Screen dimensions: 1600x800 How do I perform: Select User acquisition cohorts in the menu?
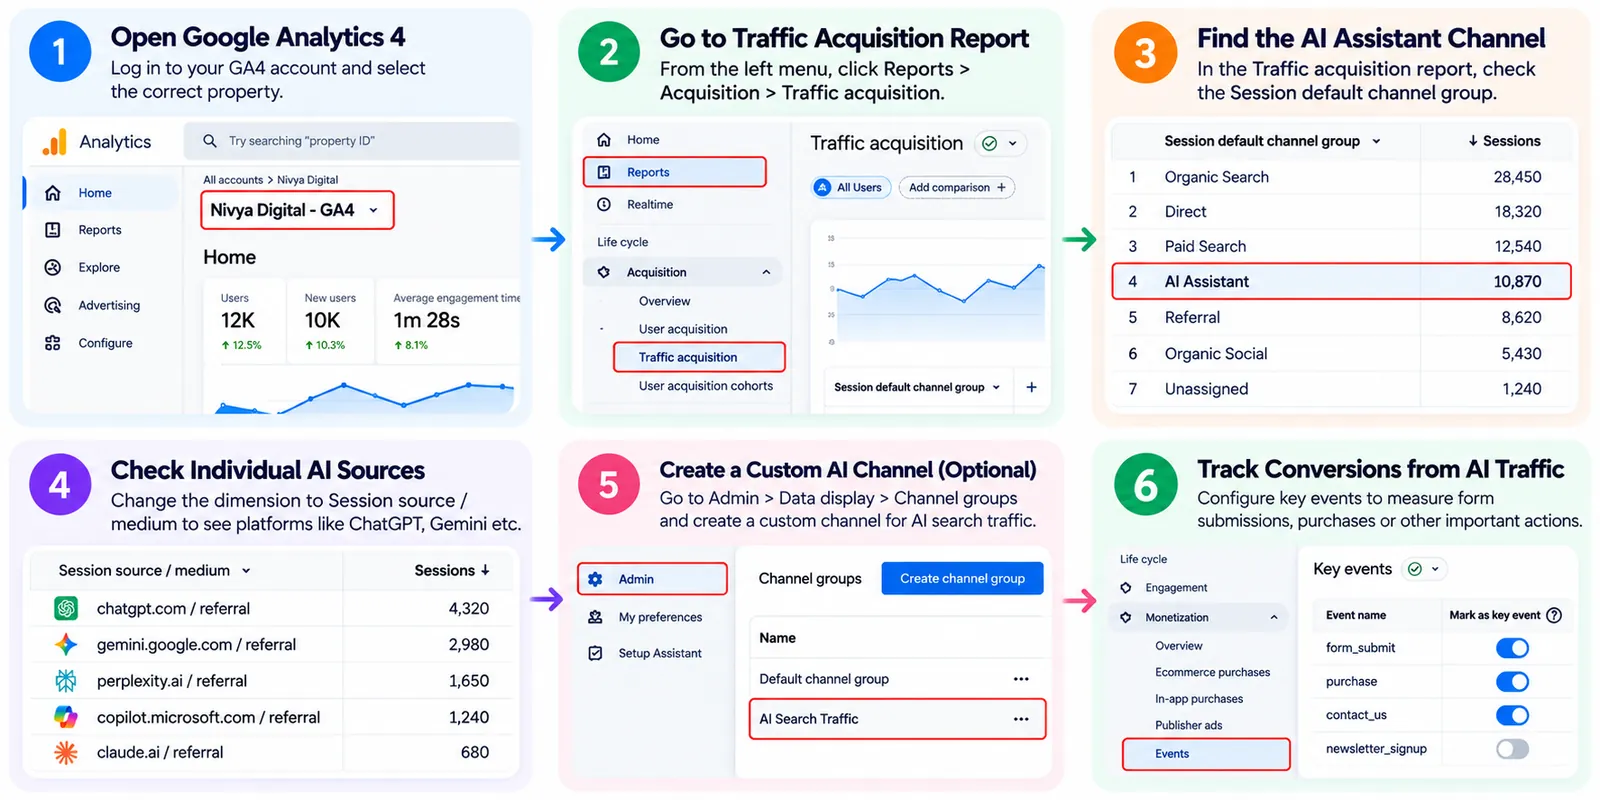706,386
